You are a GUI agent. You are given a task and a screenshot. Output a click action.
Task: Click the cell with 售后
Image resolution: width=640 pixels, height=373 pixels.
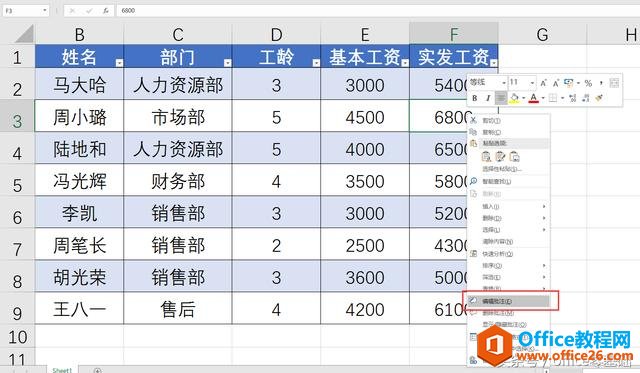[x=178, y=309]
